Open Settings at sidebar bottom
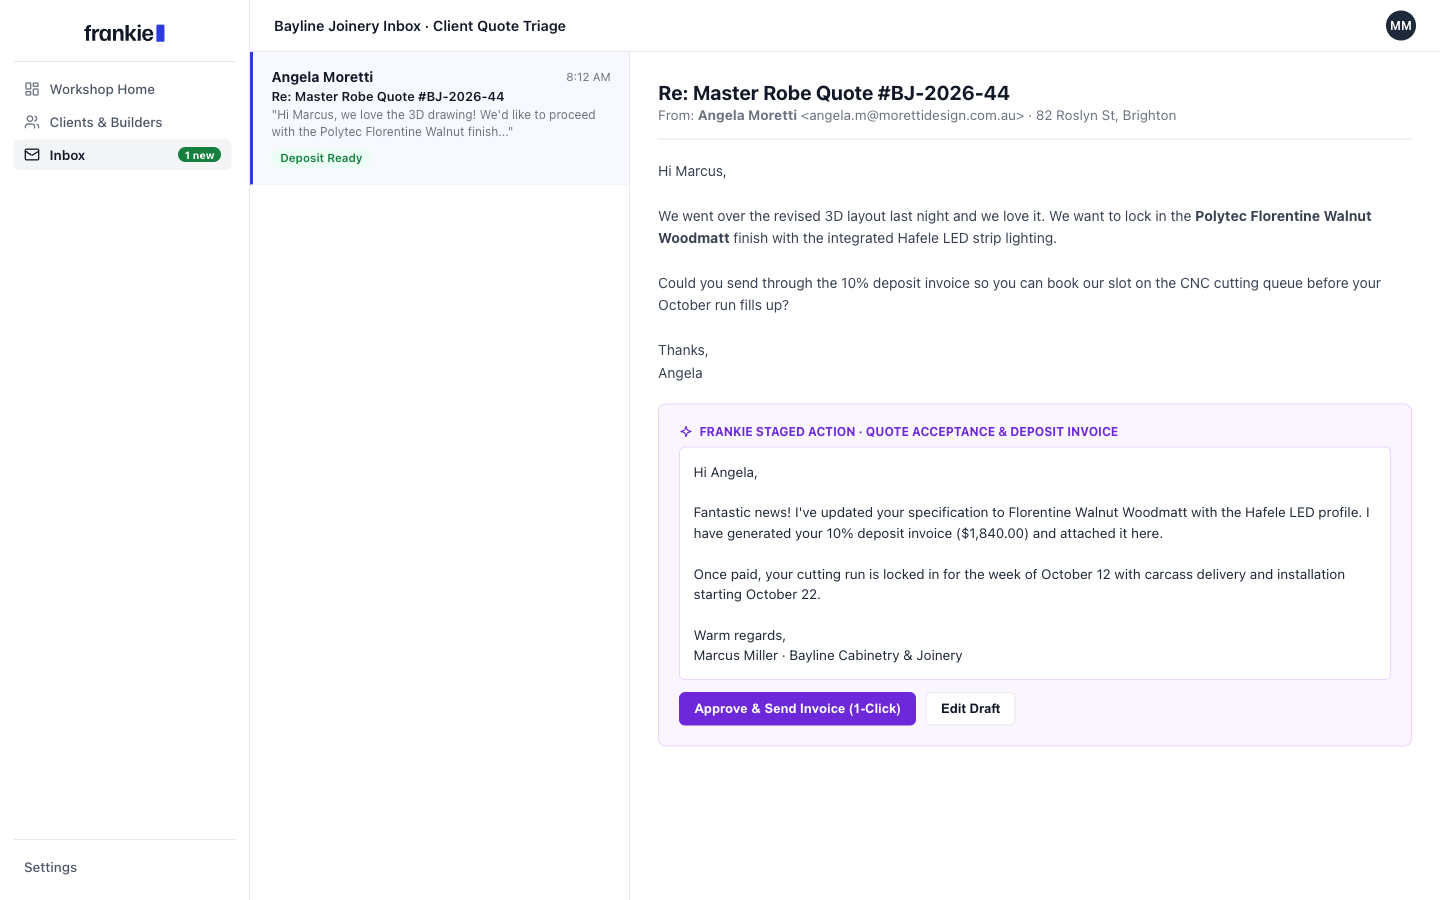The width and height of the screenshot is (1440, 900). tap(51, 867)
